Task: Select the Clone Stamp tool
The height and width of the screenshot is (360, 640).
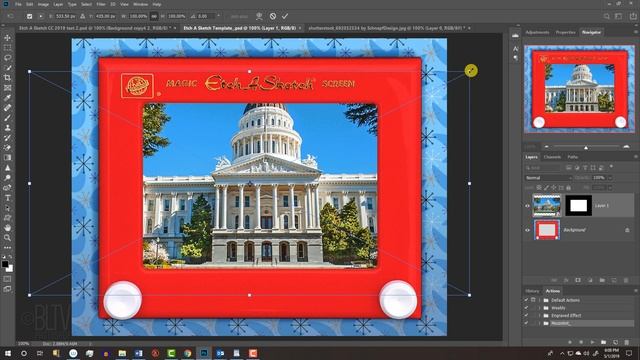Action: point(7,127)
